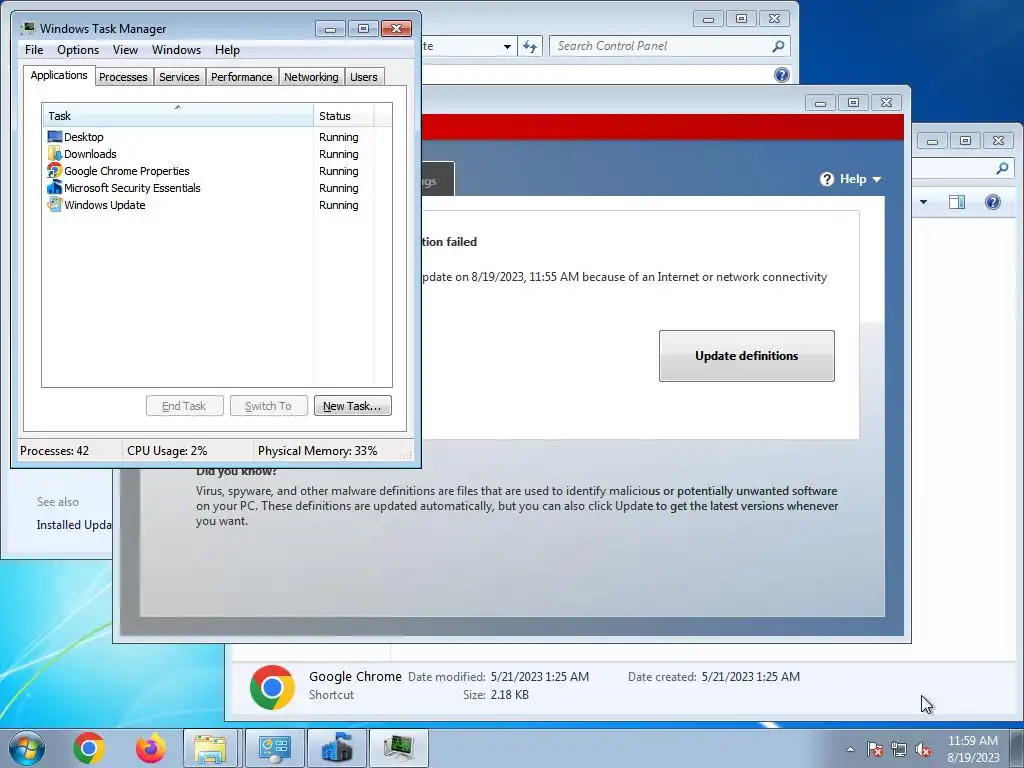Click the New Task... button
This screenshot has width=1024, height=768.
(x=352, y=406)
